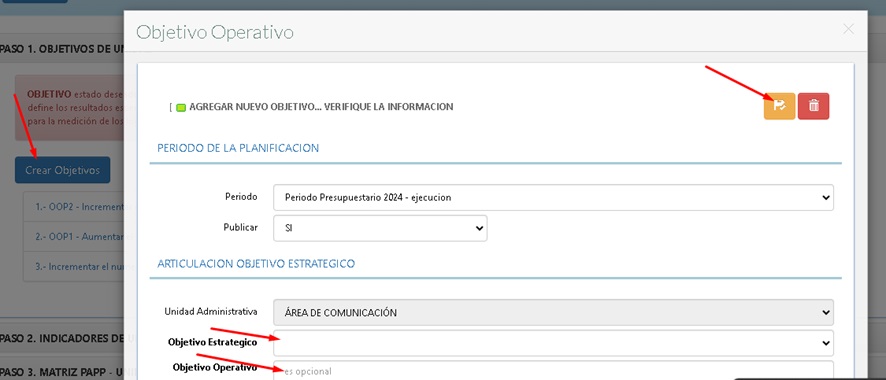Select the '1.- OOP2 - Incrementar' objective row
This screenshot has width=886, height=380.
(74, 207)
